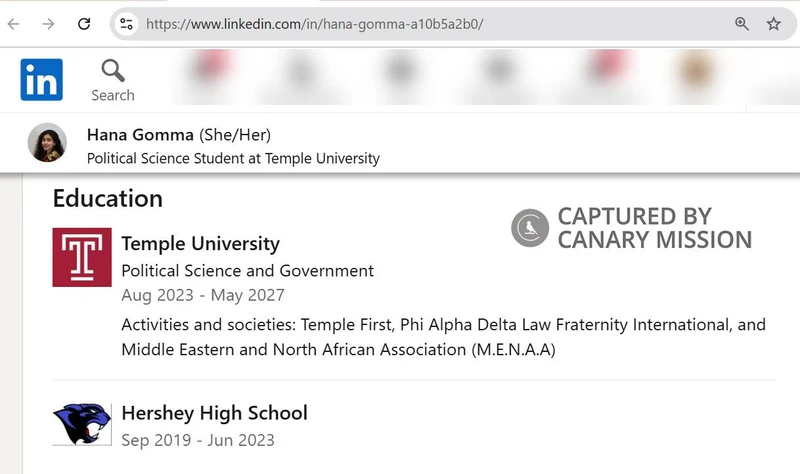Screen dimensions: 800x474
Task: Click the browser forward arrow
Action: click(x=48, y=24)
